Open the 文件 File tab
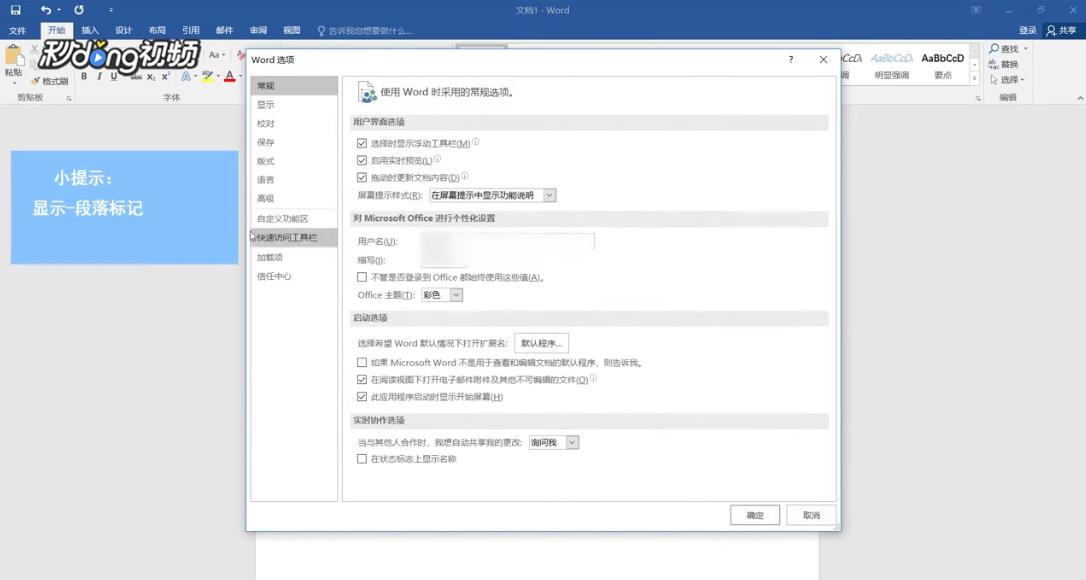 tap(17, 30)
